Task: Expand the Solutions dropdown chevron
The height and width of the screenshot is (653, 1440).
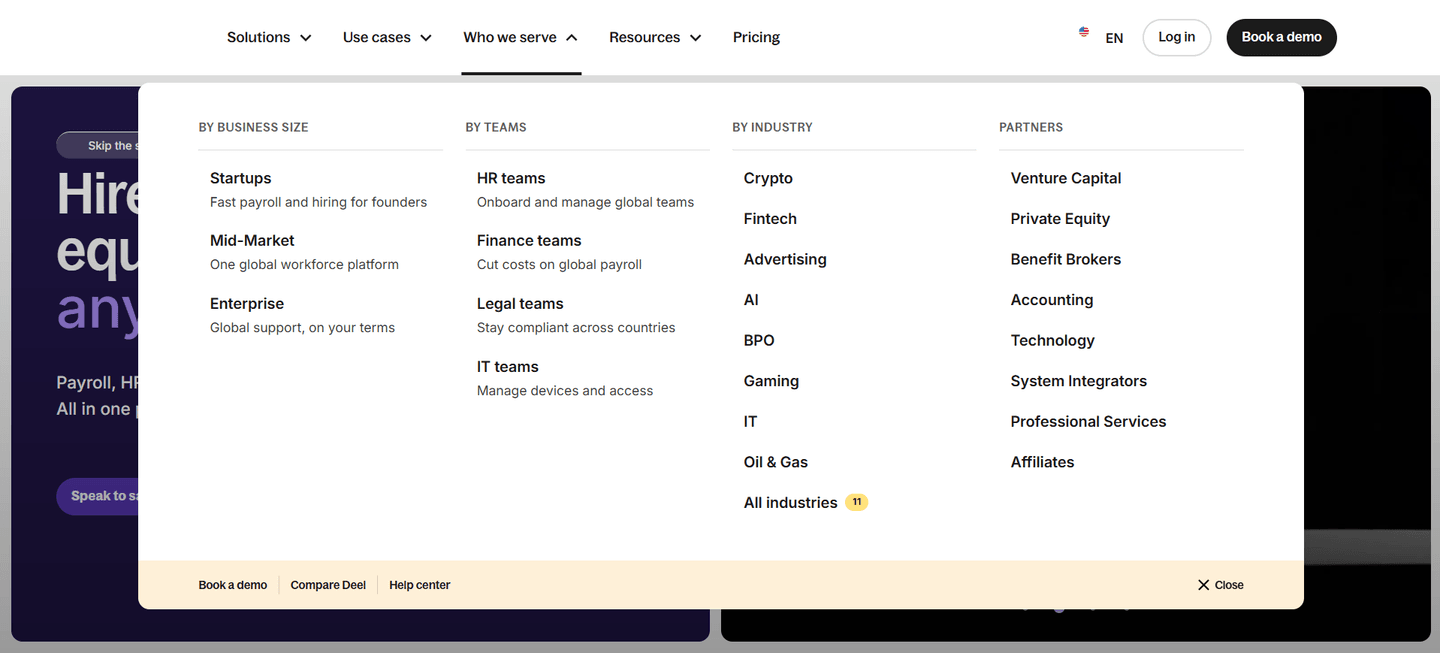Action: (x=306, y=38)
